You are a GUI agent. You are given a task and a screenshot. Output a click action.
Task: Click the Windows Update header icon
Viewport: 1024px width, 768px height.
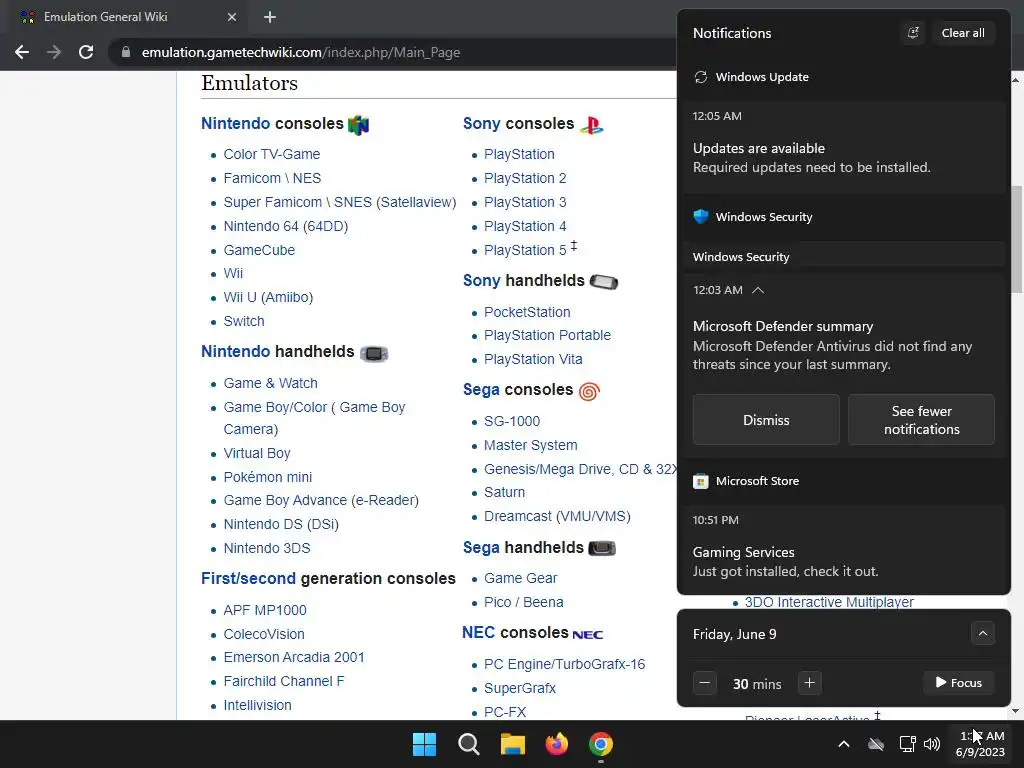[x=701, y=77]
